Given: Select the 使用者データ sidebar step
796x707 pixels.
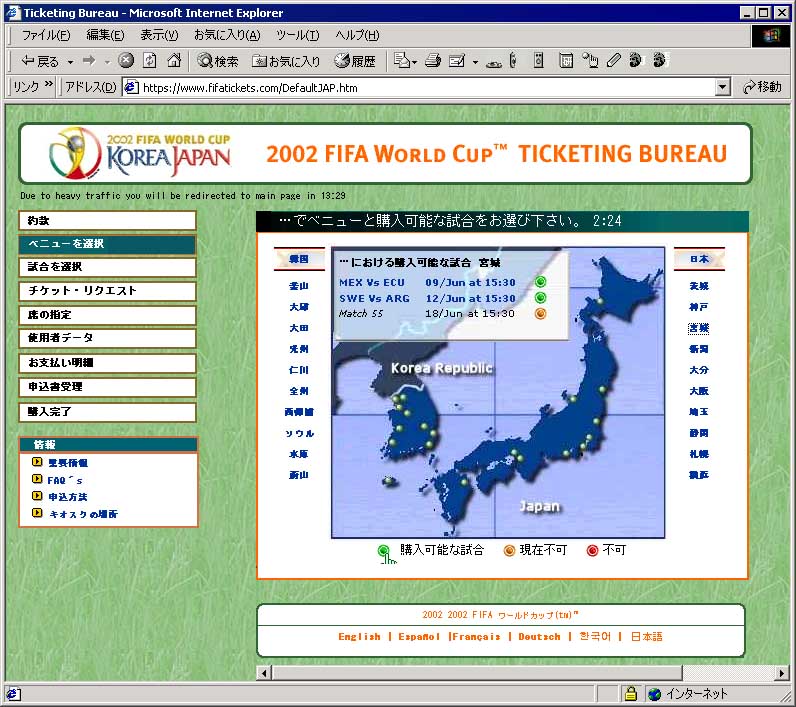Looking at the screenshot, I should tap(107, 338).
